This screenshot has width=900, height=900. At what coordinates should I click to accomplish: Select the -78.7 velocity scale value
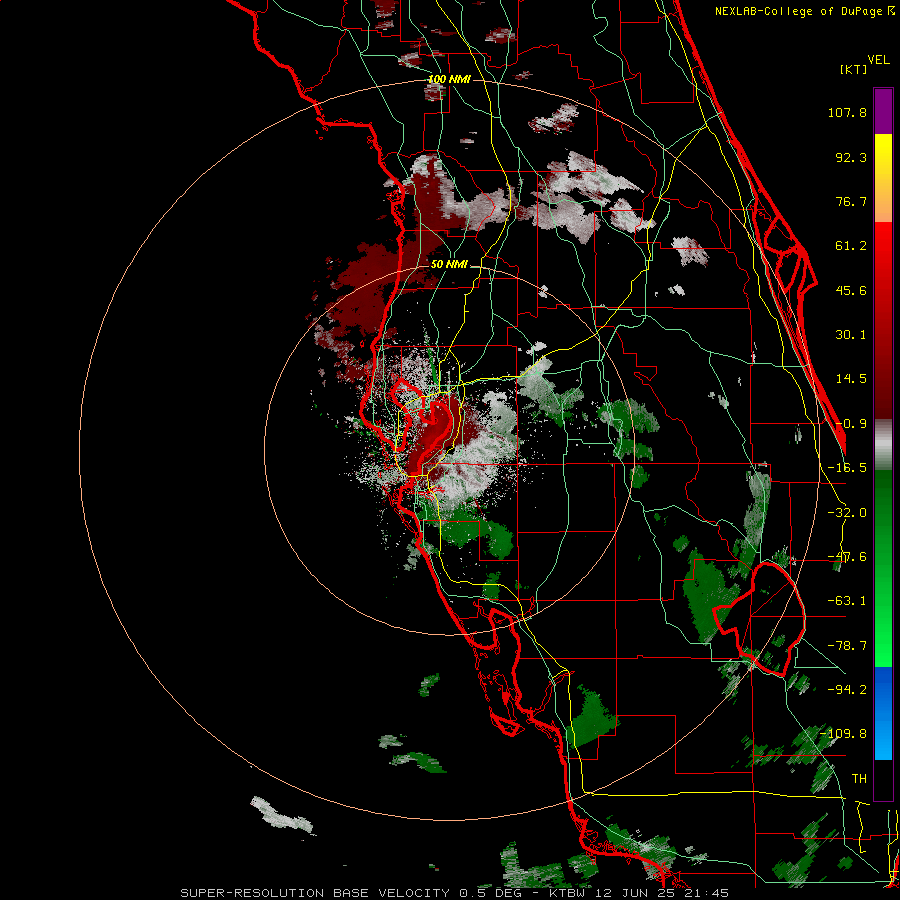point(847,646)
